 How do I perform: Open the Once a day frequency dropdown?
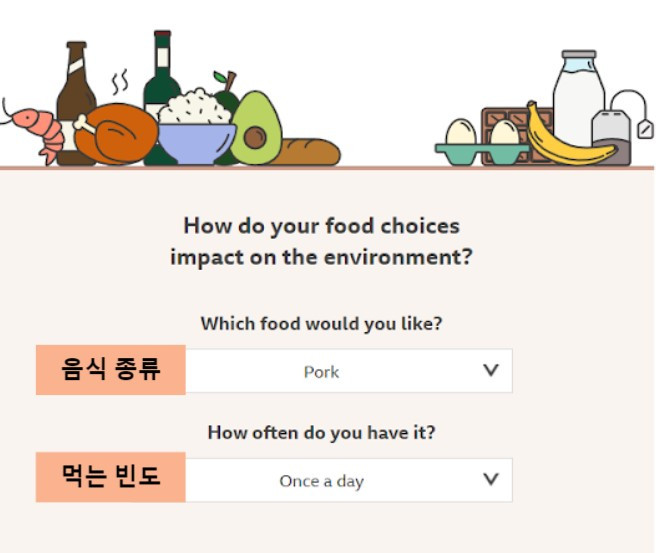click(x=349, y=480)
